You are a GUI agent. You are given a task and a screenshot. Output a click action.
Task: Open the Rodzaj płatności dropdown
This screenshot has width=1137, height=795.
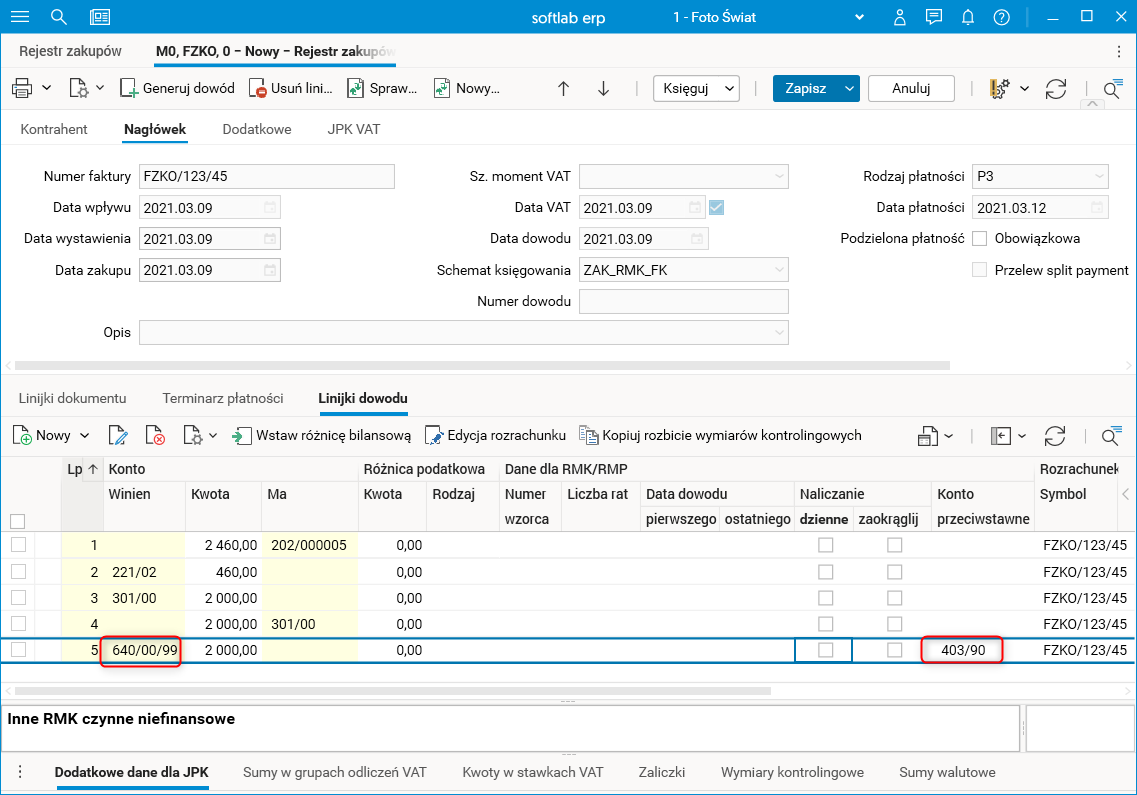pyautogui.click(x=1099, y=177)
